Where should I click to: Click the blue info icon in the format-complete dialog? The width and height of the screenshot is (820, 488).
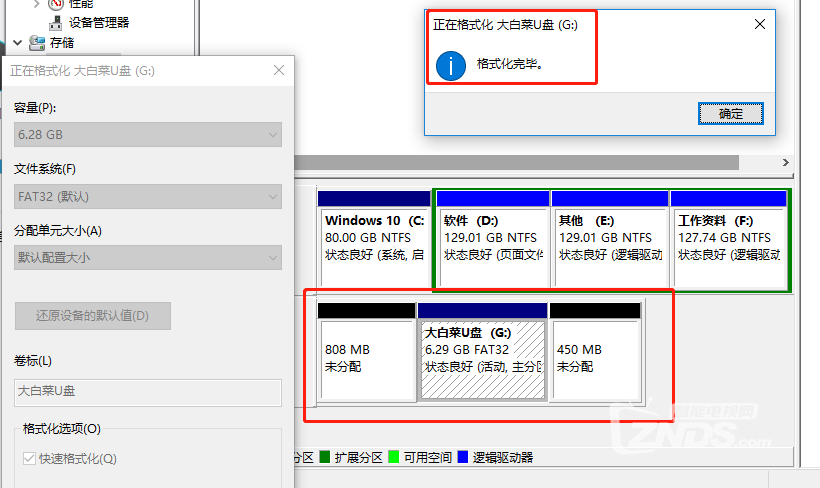(450, 66)
